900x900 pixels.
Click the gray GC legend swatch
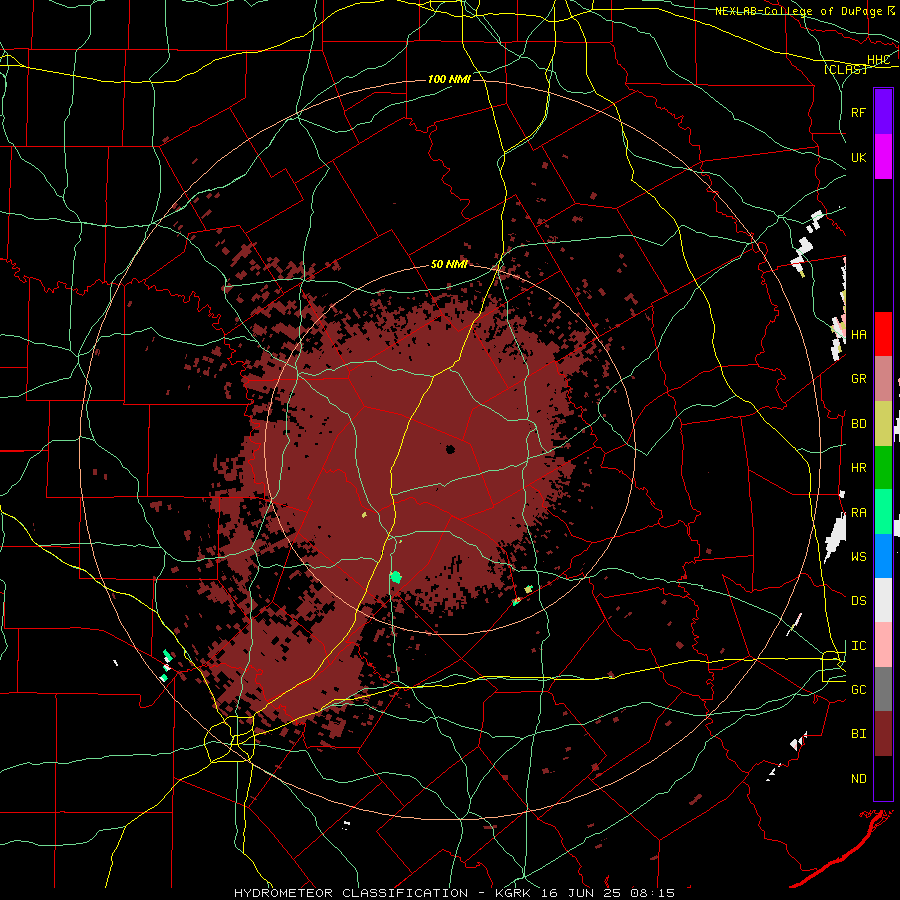[x=883, y=689]
